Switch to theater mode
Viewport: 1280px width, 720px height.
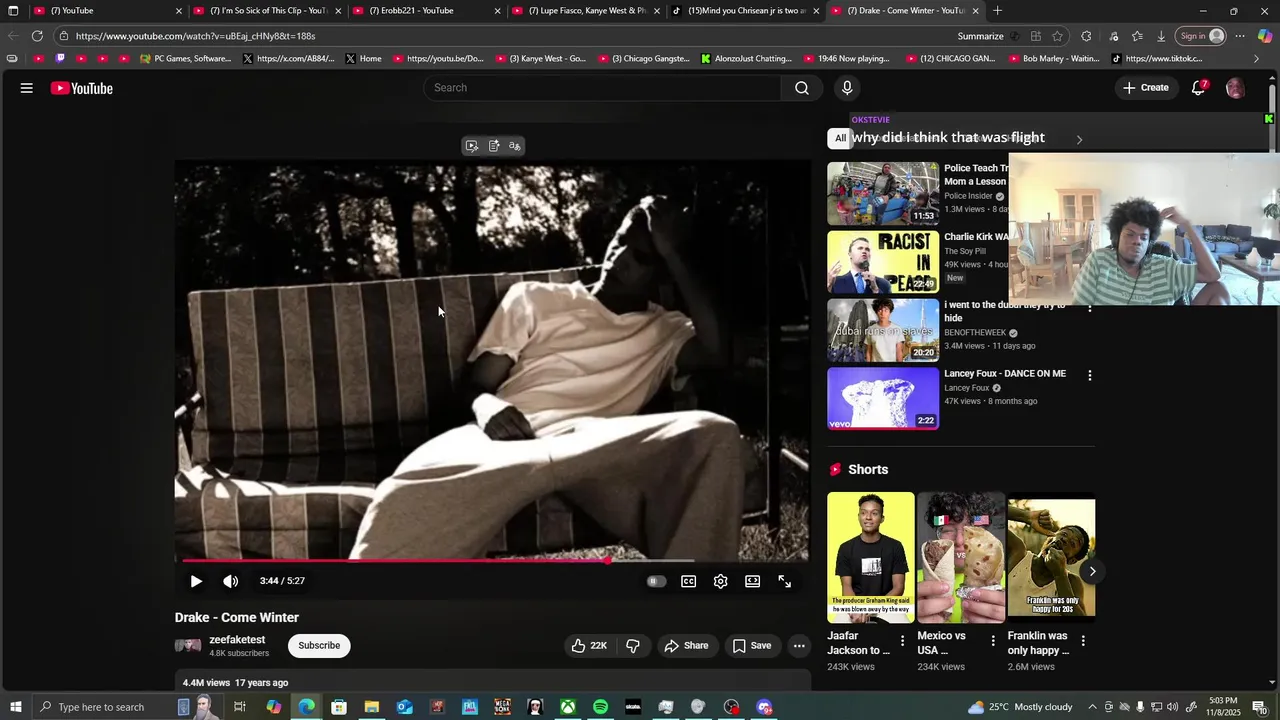[x=752, y=581]
